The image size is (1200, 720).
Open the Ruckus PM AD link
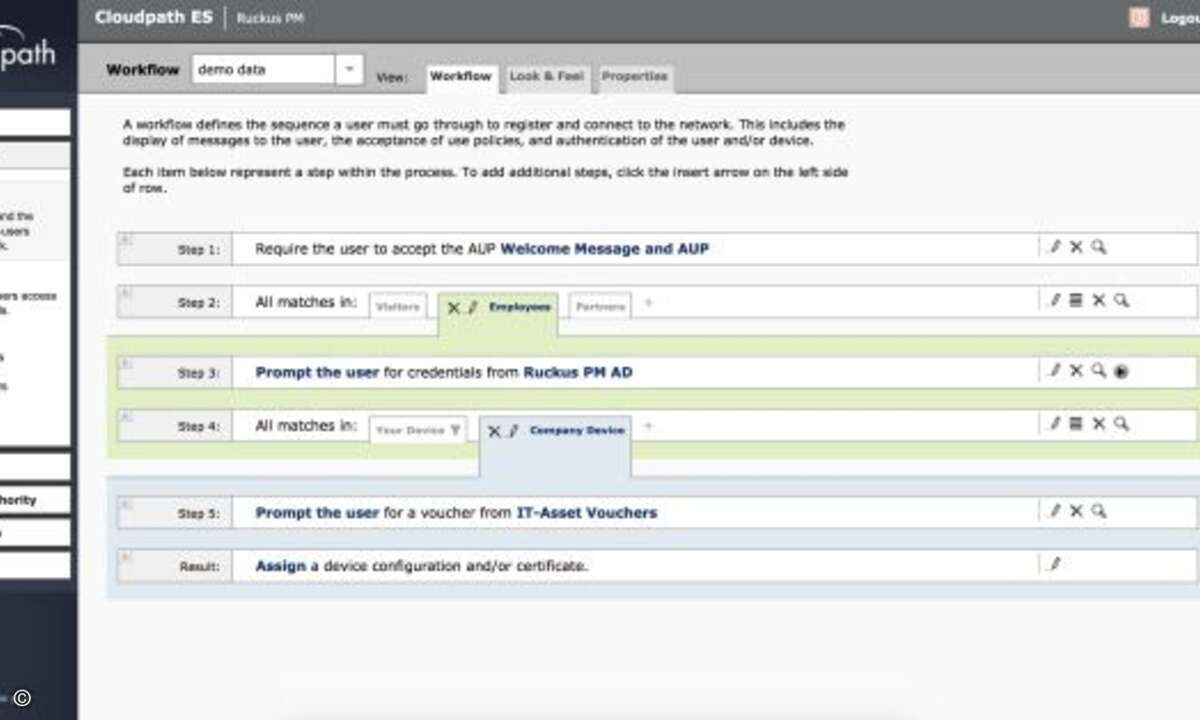(x=578, y=372)
